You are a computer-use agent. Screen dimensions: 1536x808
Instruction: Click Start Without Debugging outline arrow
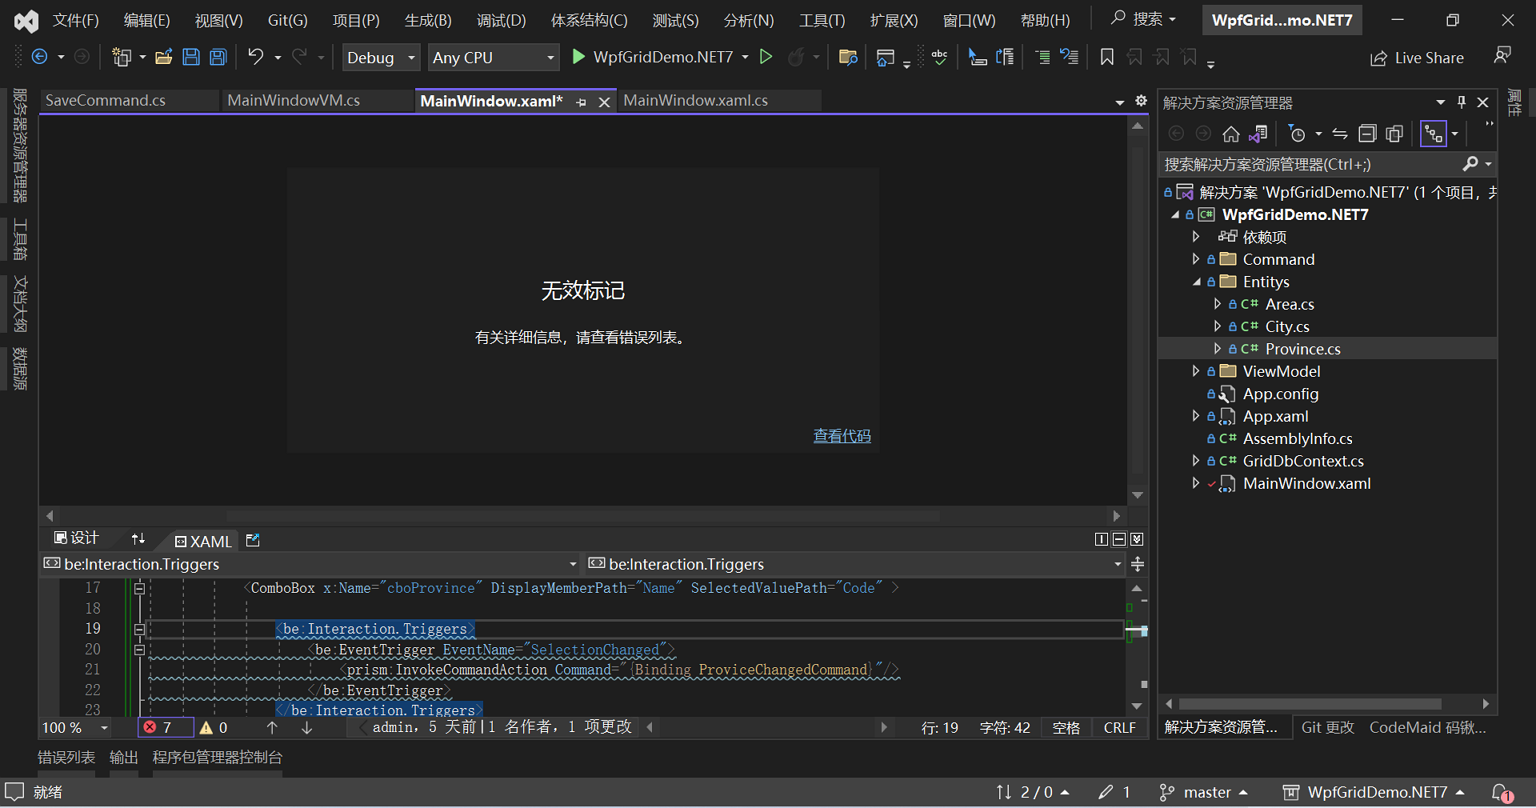point(766,57)
